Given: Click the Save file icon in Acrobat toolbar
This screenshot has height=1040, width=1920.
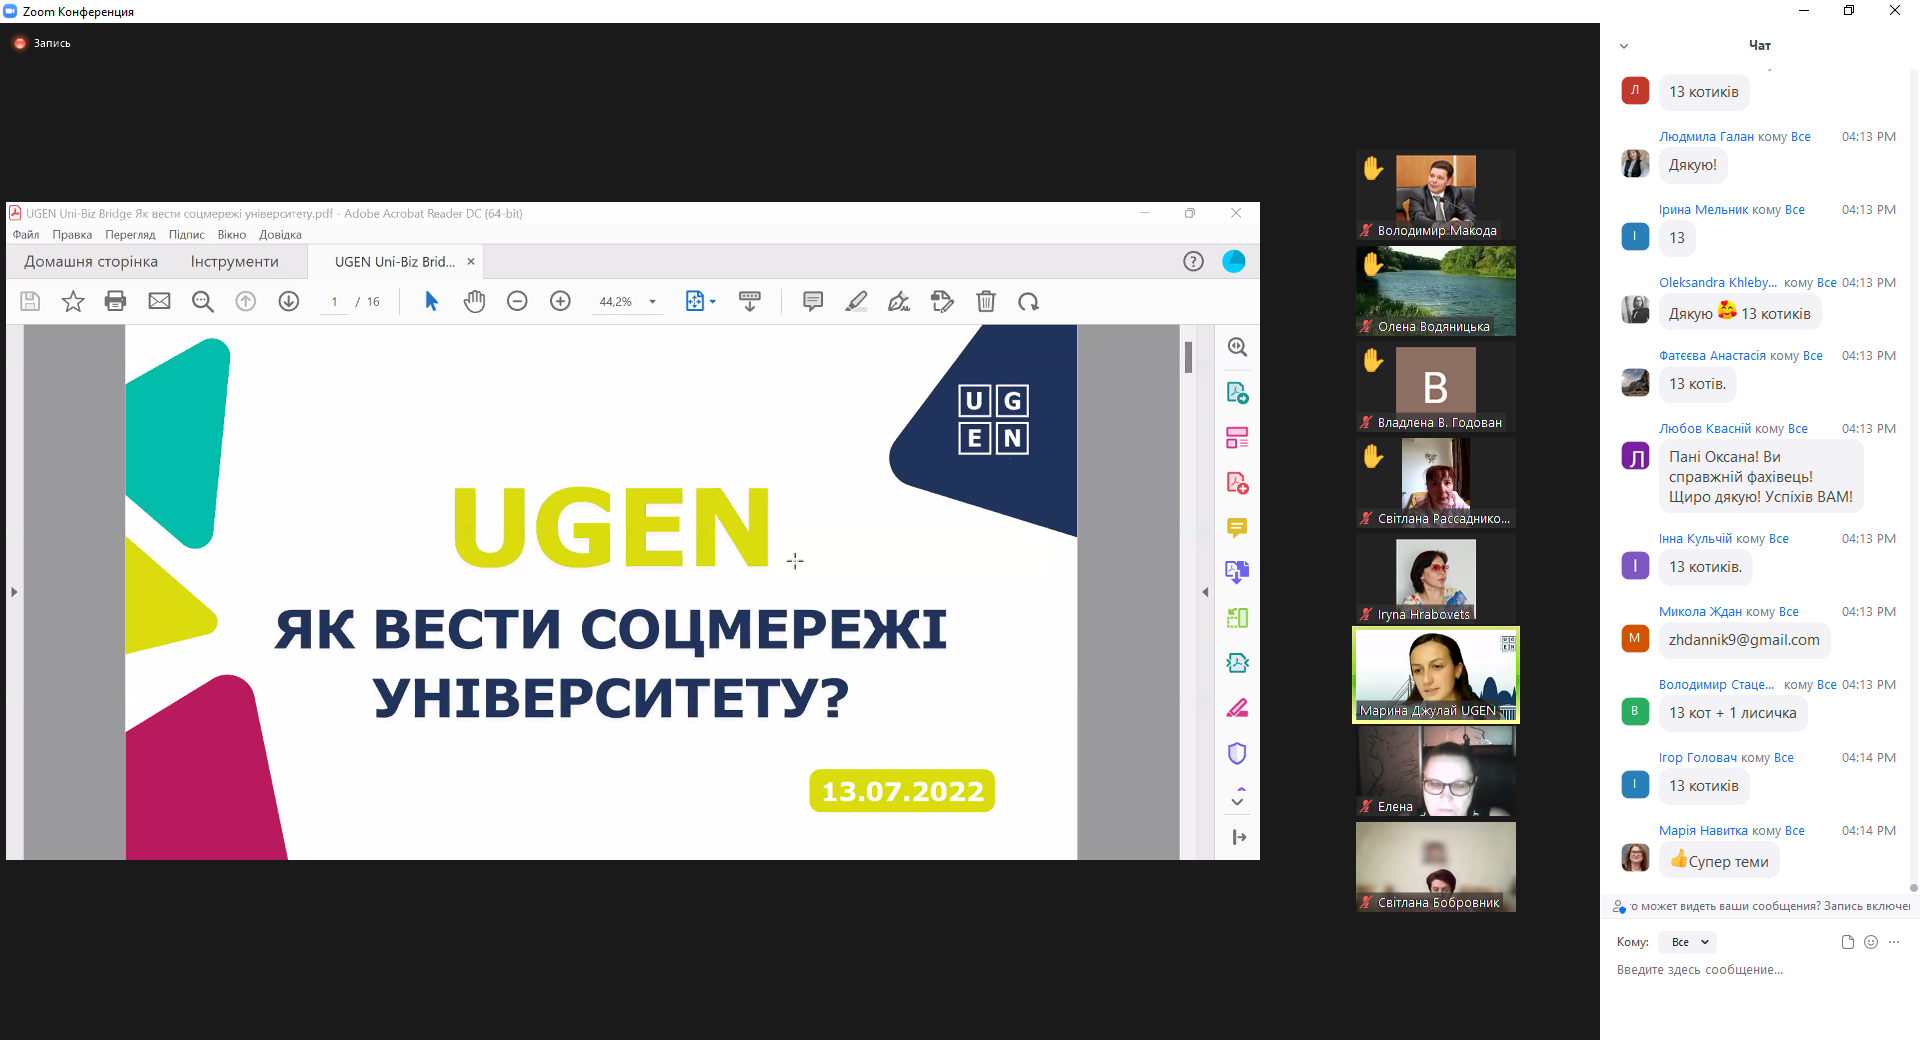Looking at the screenshot, I should 30,301.
